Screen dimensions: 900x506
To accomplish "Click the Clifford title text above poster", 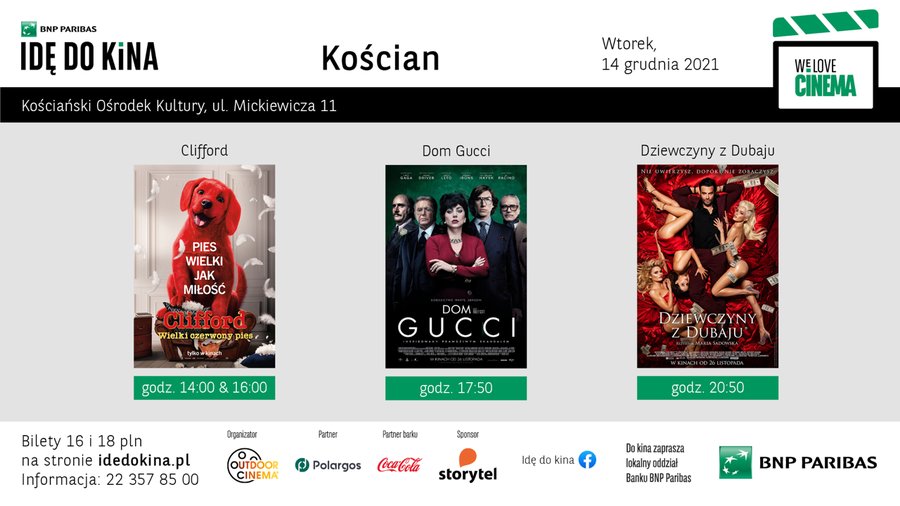I will pos(204,150).
